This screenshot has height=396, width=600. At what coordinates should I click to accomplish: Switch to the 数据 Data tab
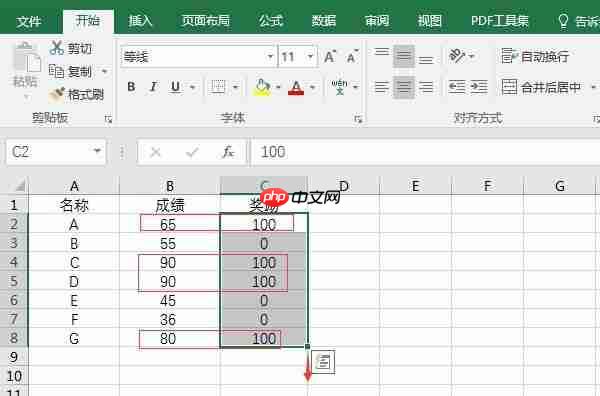(323, 21)
